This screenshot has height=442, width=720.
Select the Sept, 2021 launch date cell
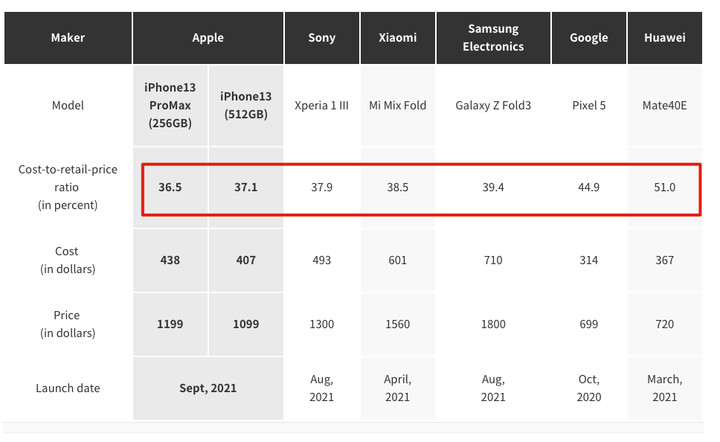(208, 388)
